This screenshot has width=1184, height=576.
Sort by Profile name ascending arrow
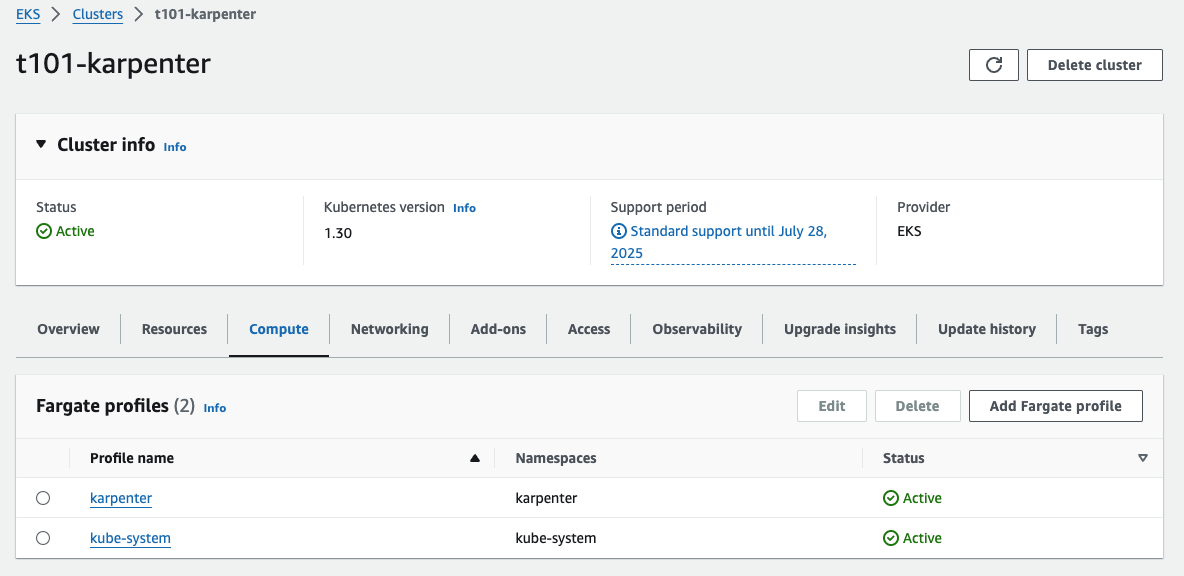pos(475,458)
